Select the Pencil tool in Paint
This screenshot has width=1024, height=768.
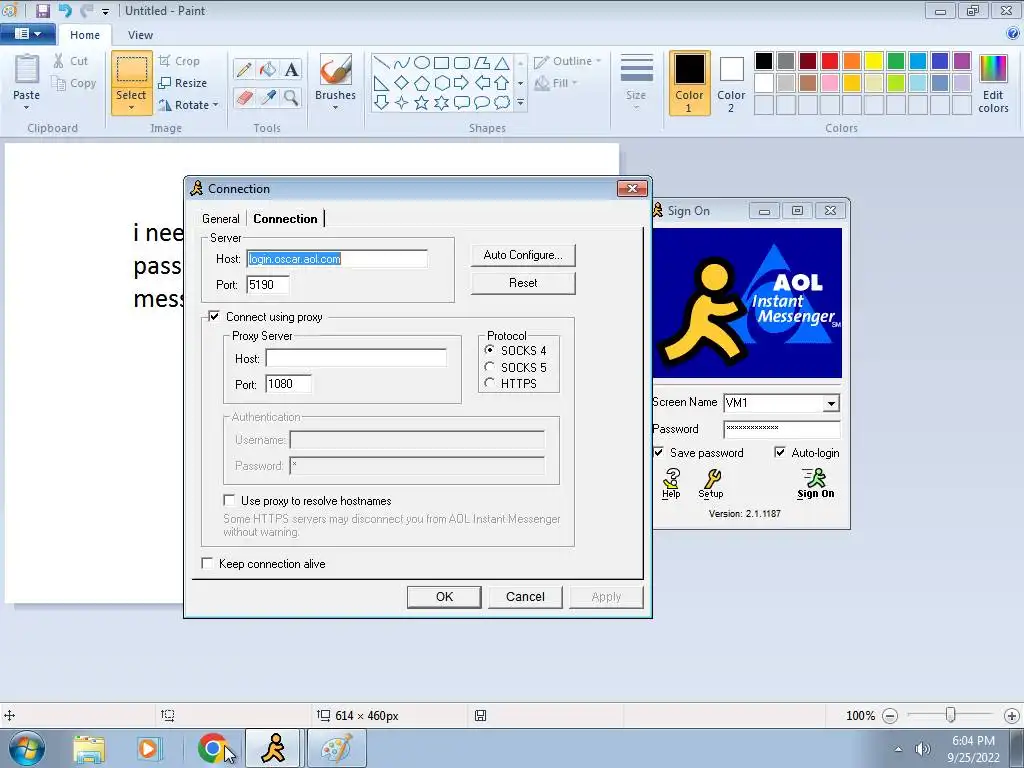click(x=244, y=69)
